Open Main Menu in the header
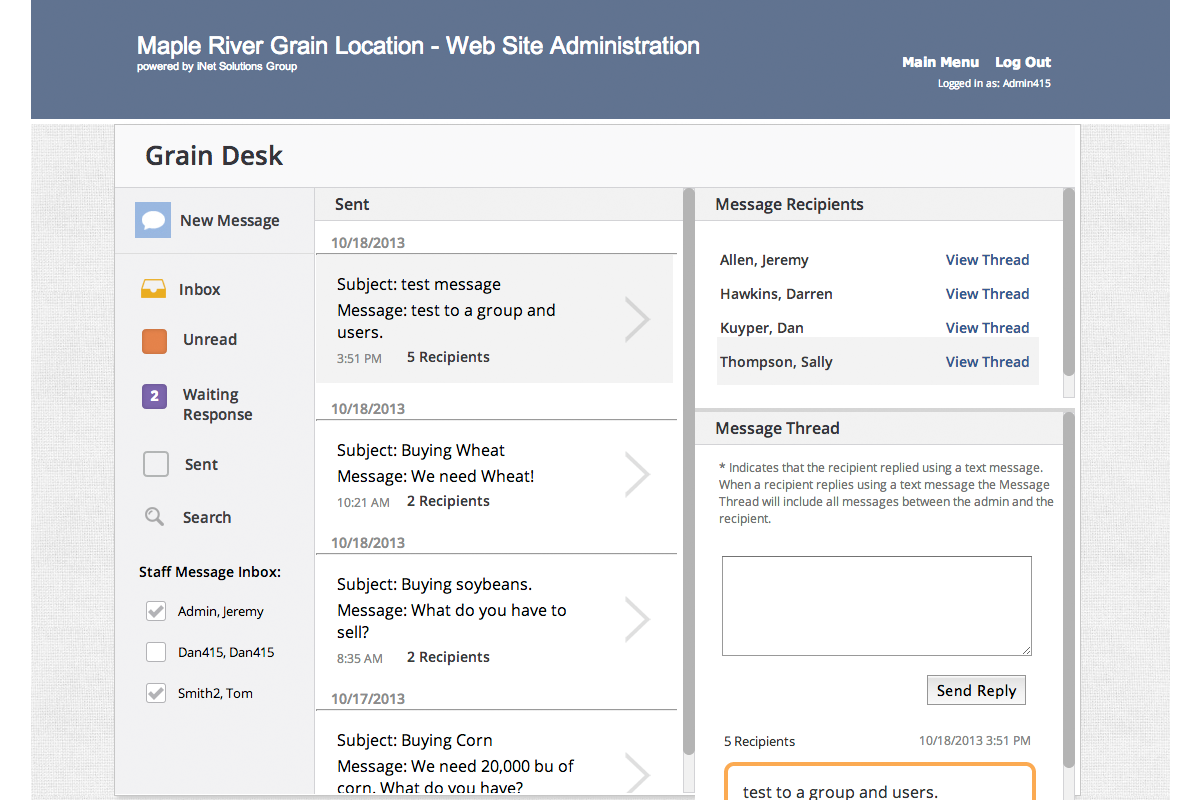The image size is (1200, 800). pyautogui.click(x=940, y=62)
